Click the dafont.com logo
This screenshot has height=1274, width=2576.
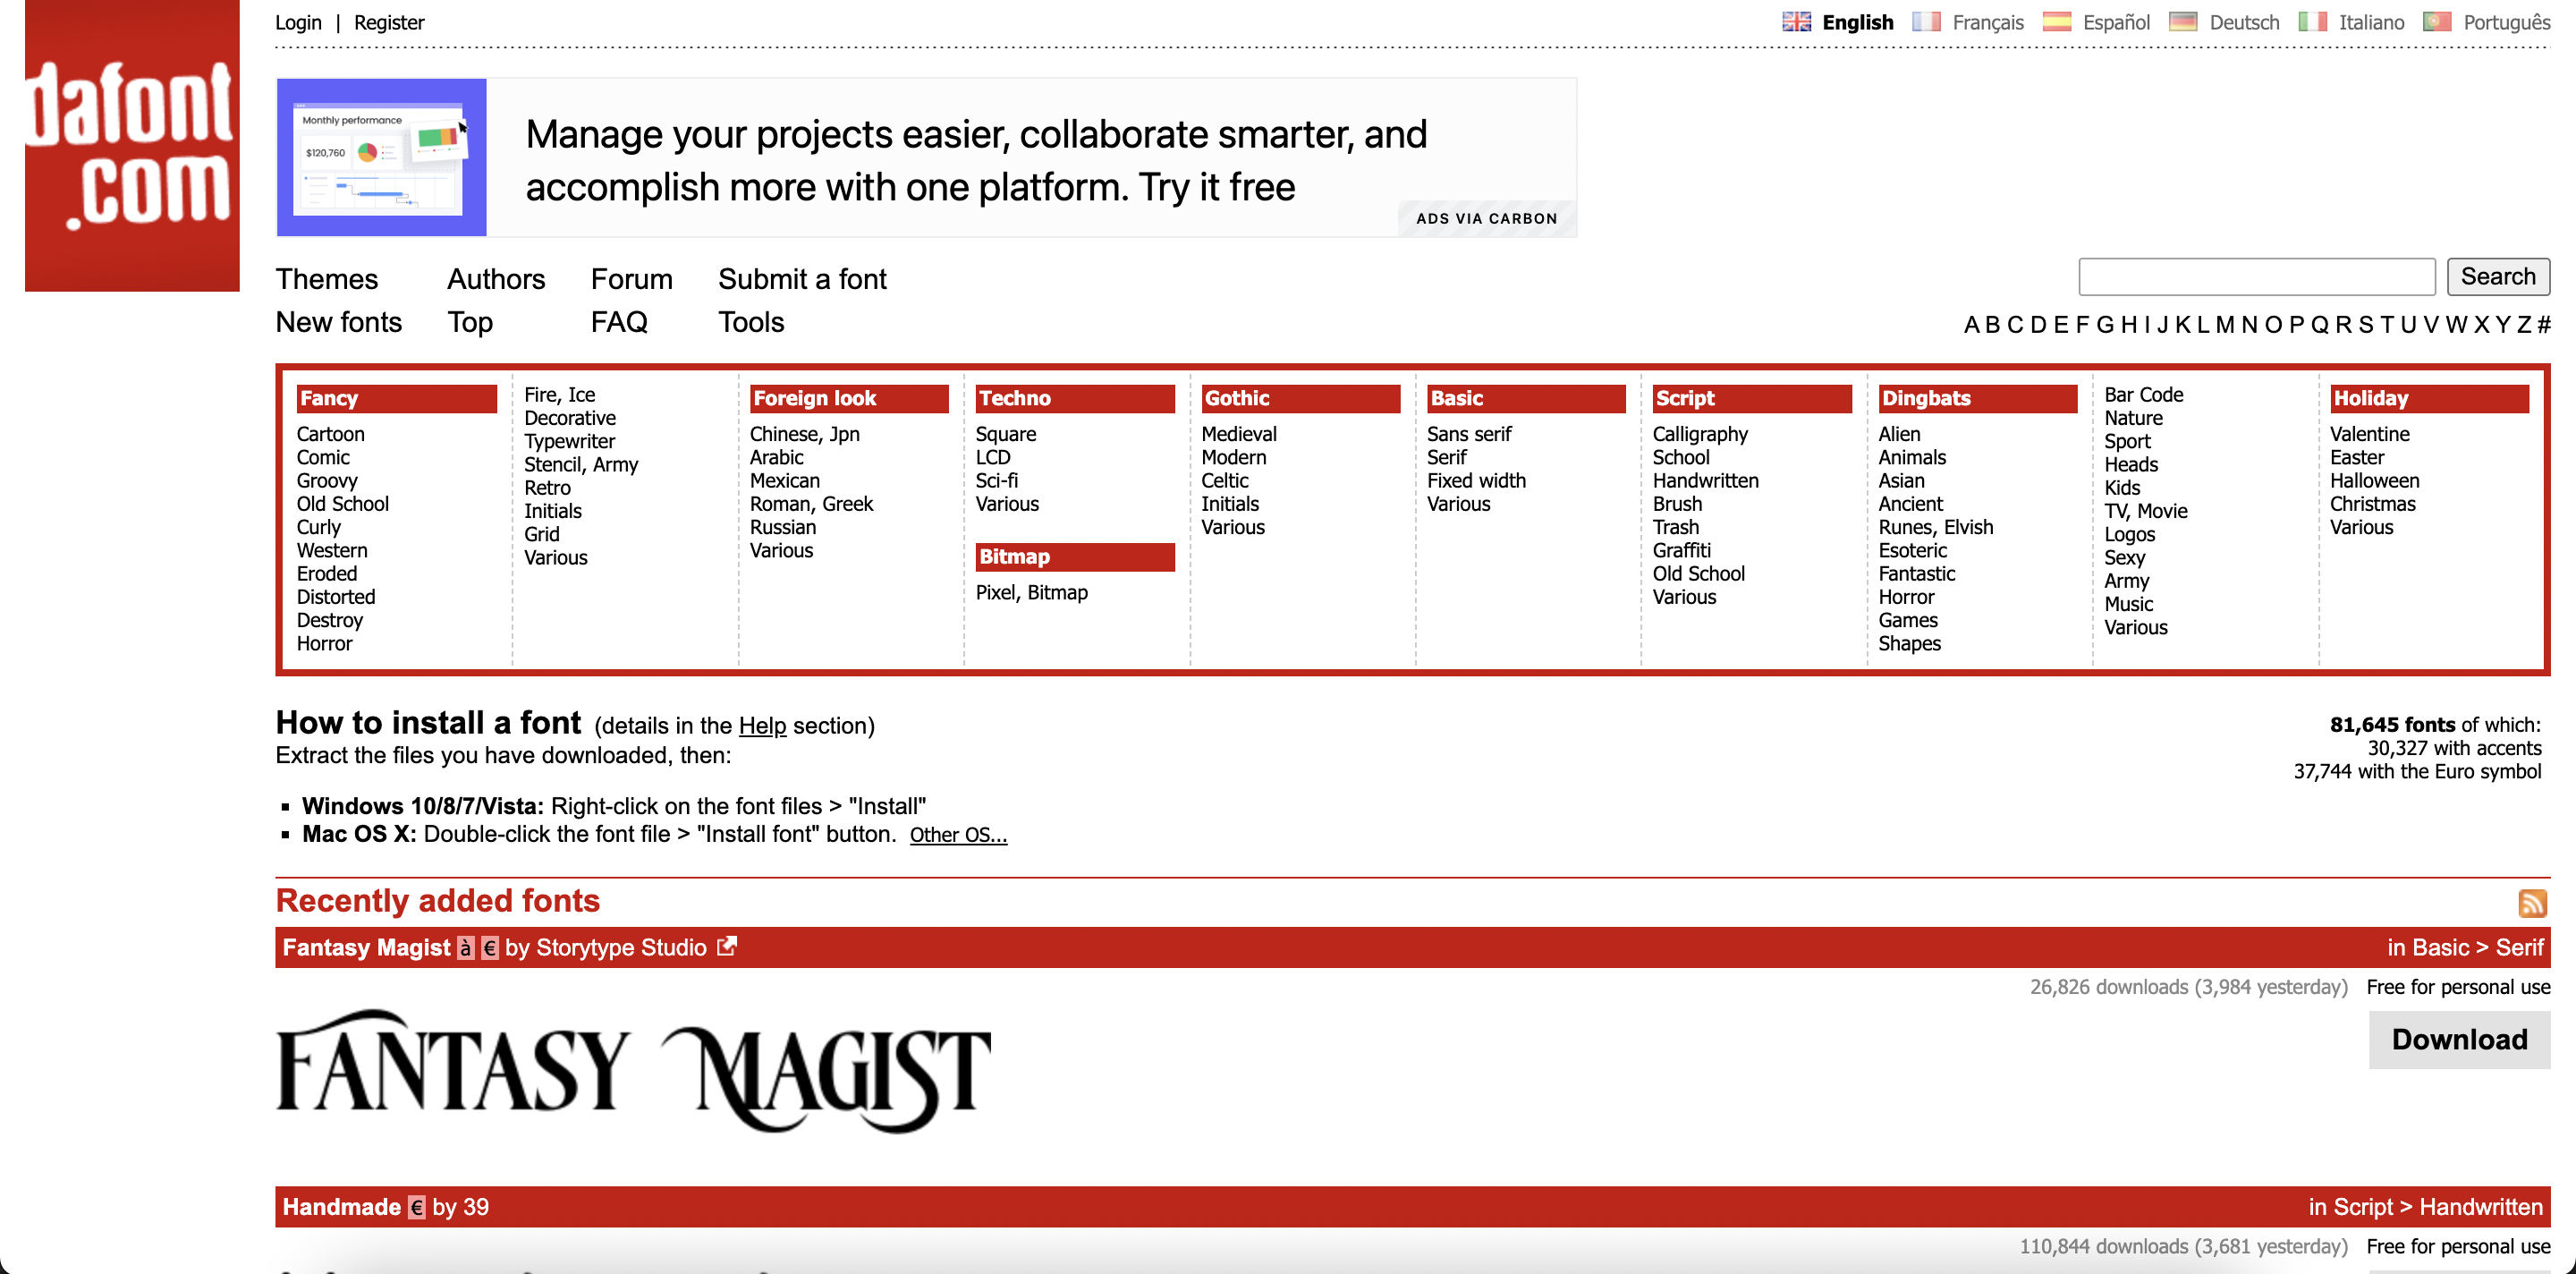tap(132, 146)
